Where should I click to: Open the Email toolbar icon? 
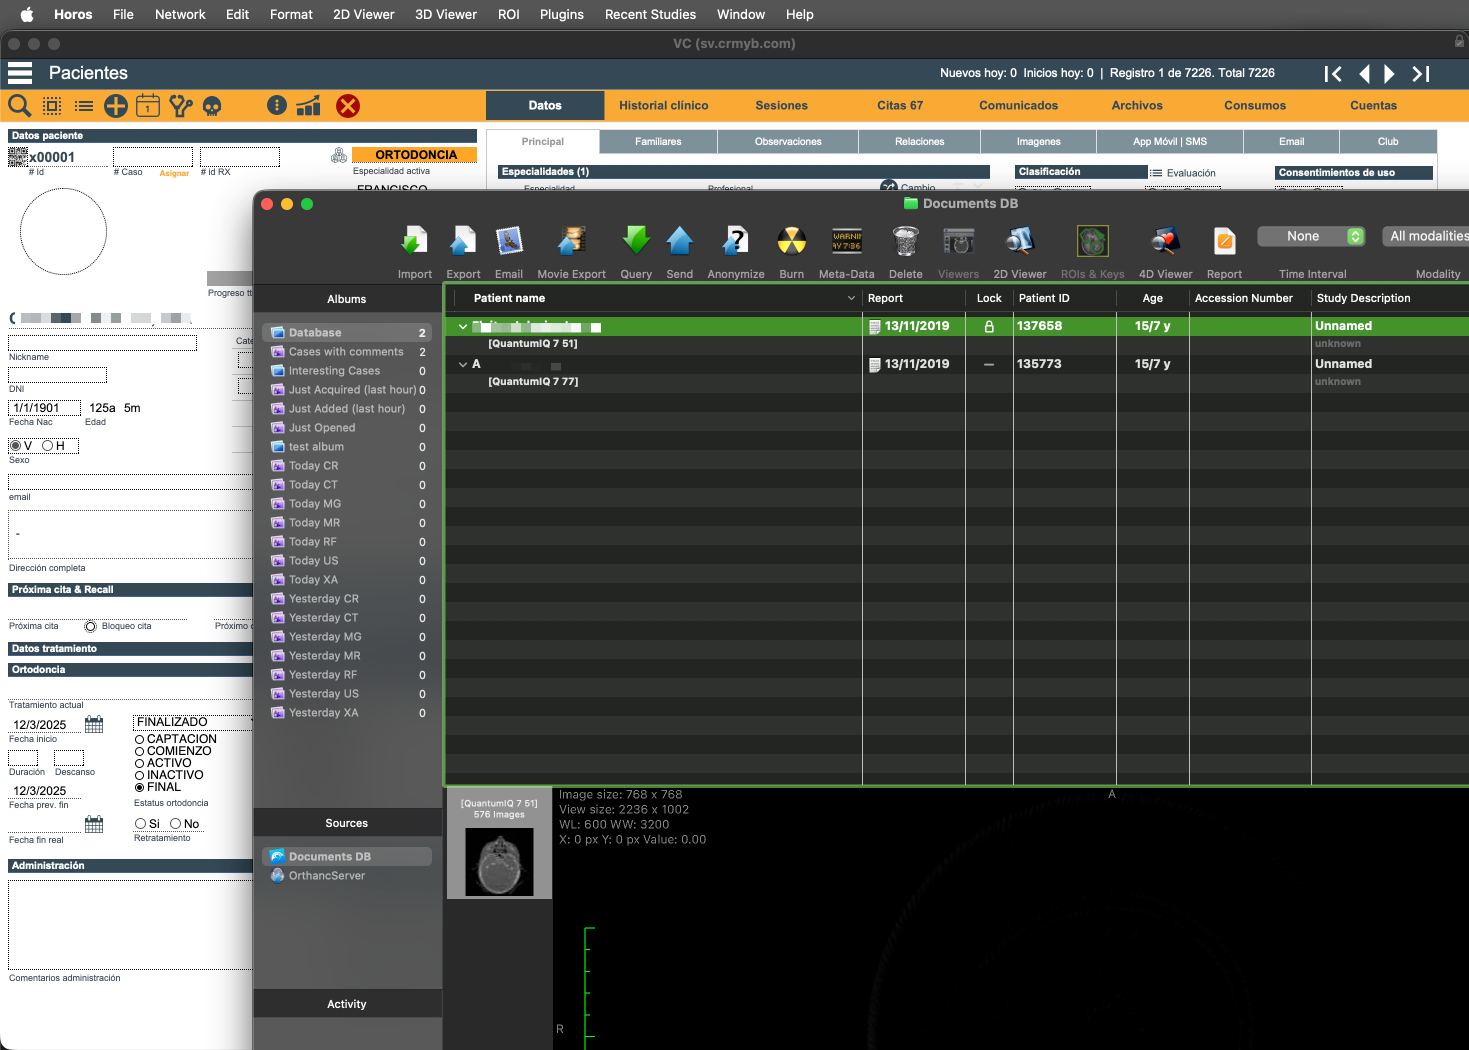(x=509, y=241)
